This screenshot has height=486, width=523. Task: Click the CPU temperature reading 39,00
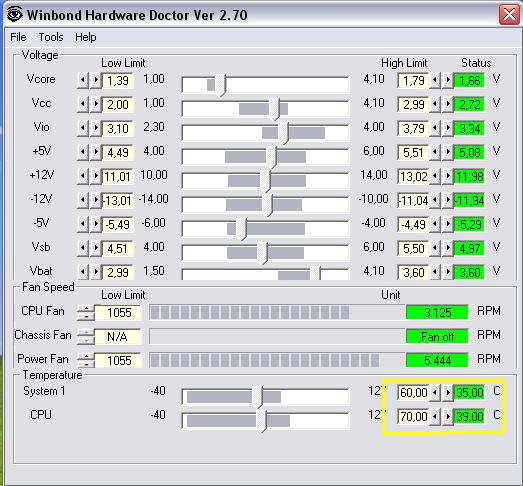click(469, 417)
